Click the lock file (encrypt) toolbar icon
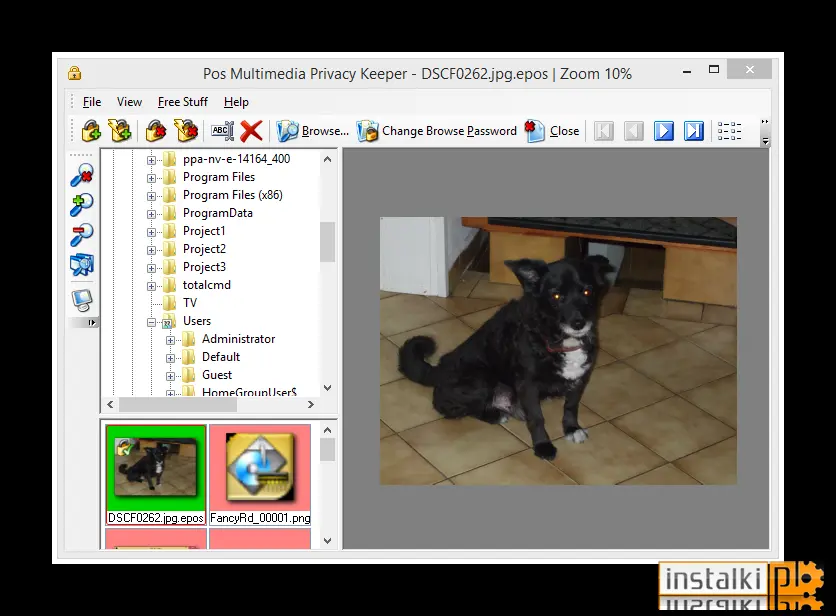 coord(91,131)
